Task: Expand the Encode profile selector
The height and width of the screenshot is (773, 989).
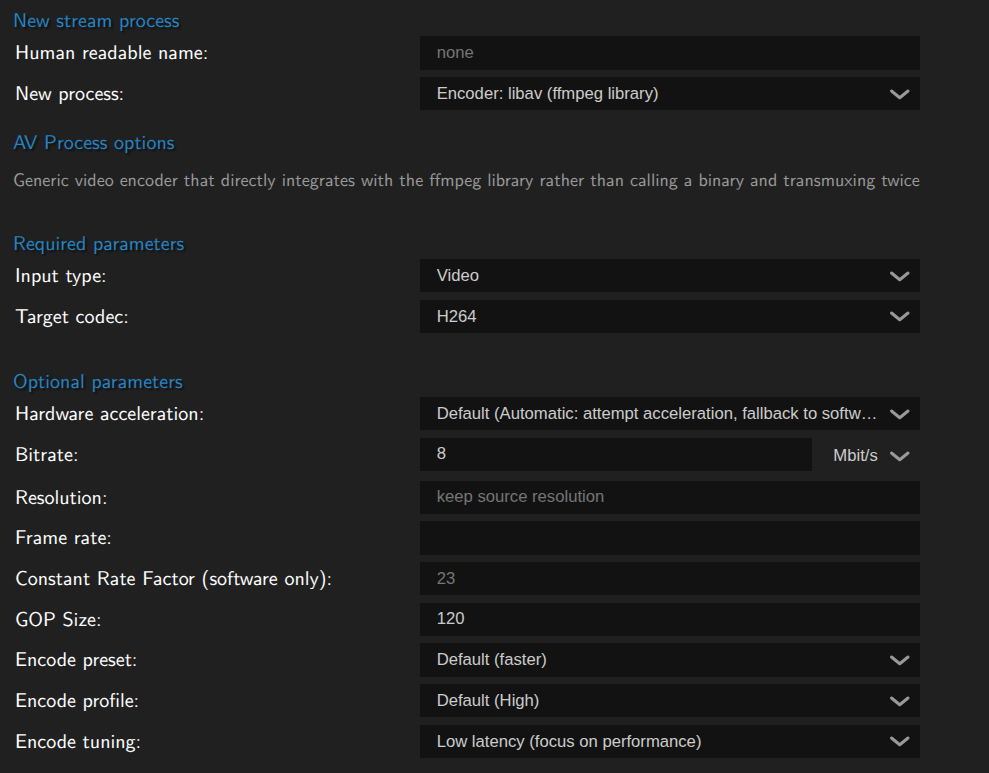Action: [x=670, y=700]
